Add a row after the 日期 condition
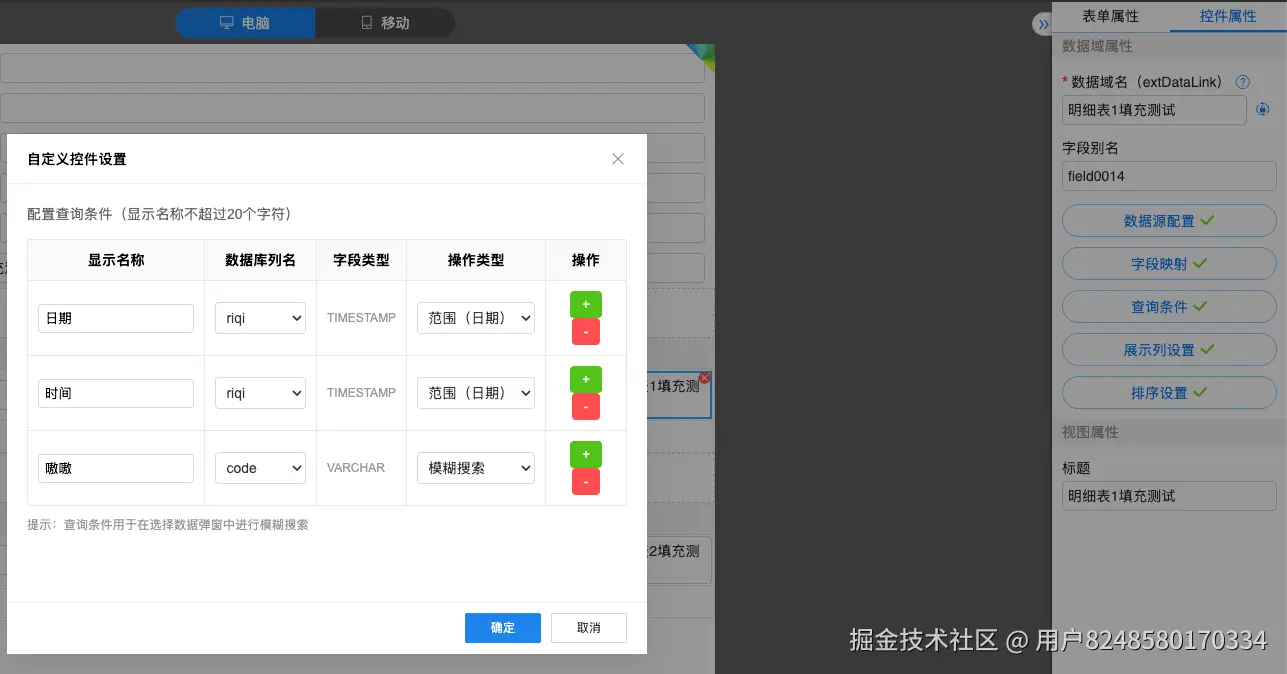1287x674 pixels. (586, 304)
